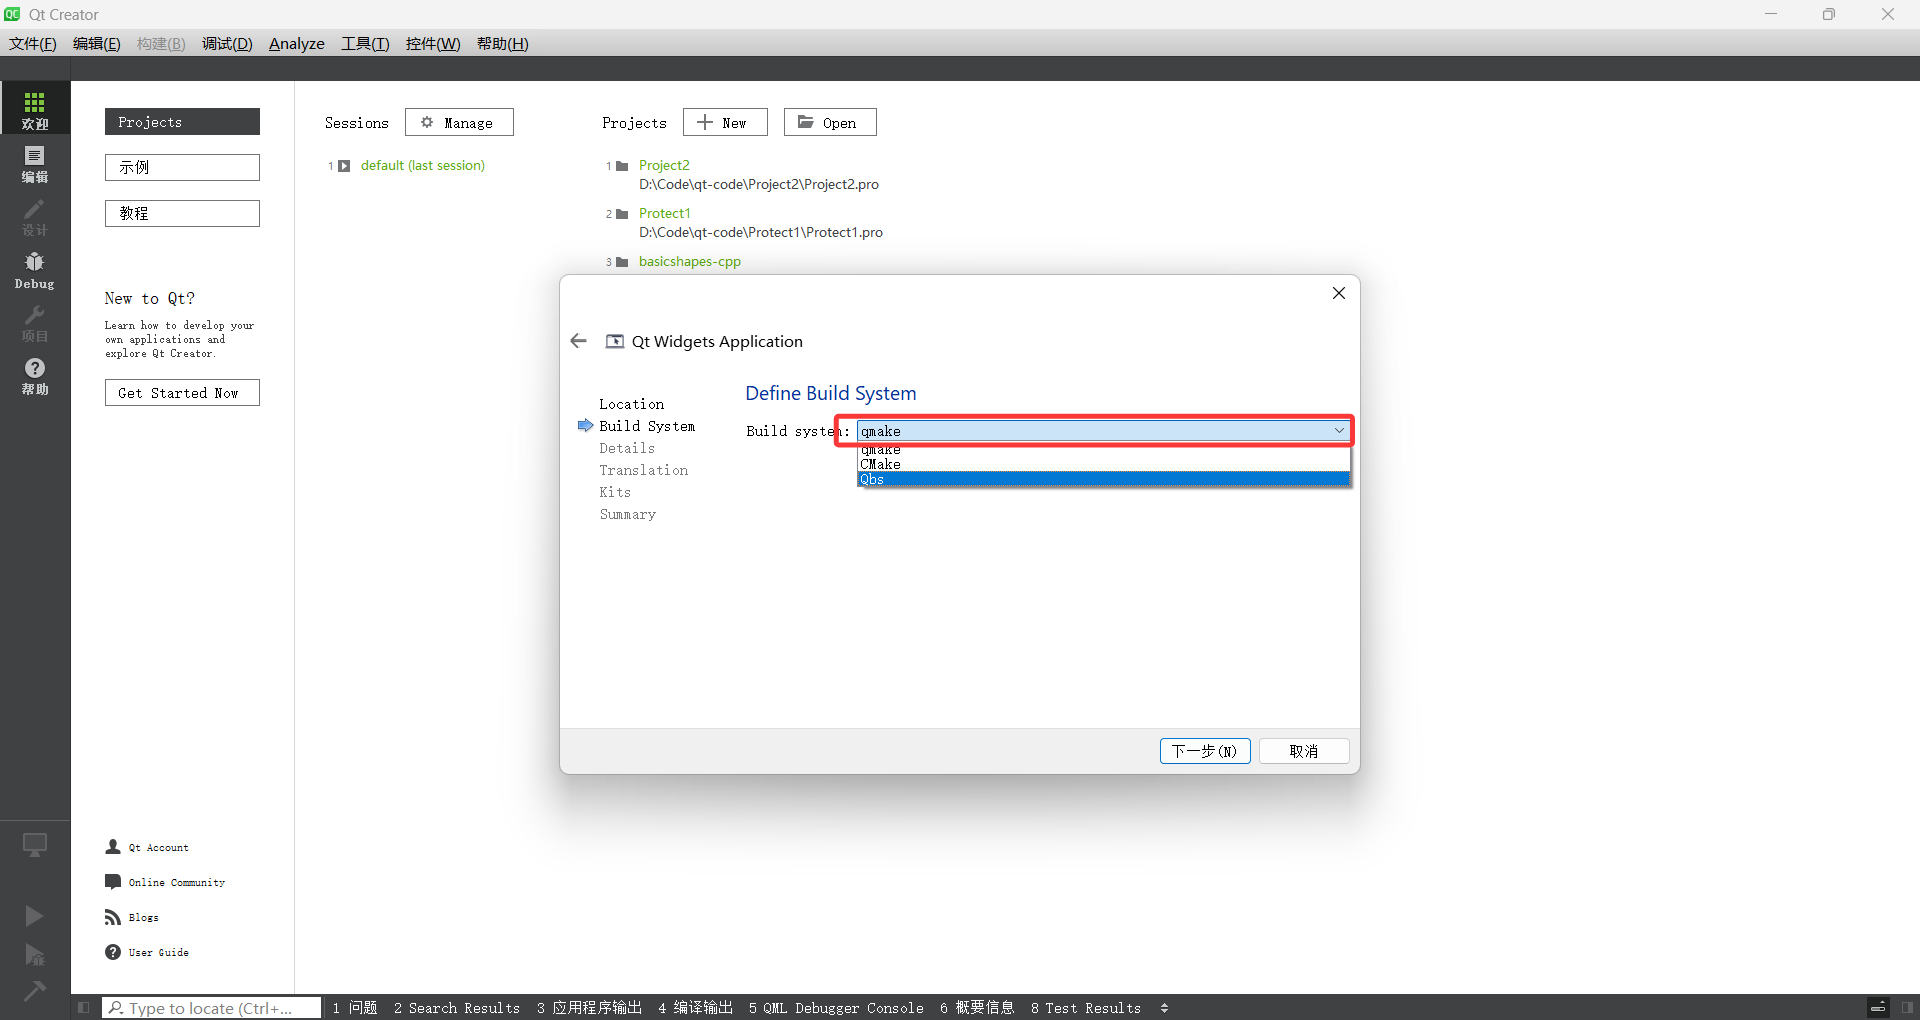Open the 编辑(E) menu
The image size is (1920, 1020).
(x=97, y=44)
